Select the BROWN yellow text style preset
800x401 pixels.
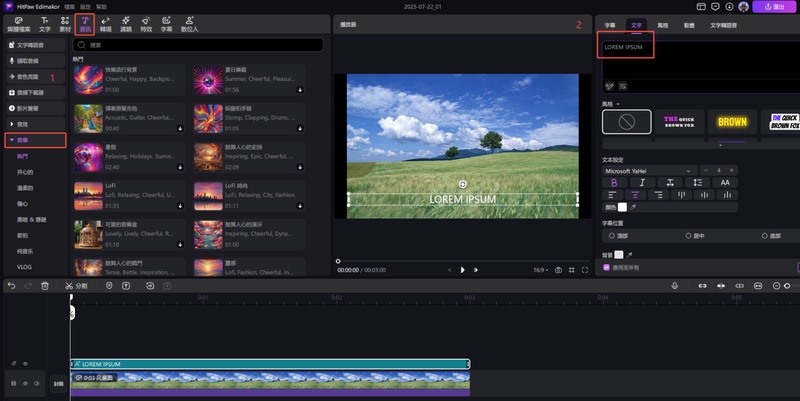[x=733, y=122]
